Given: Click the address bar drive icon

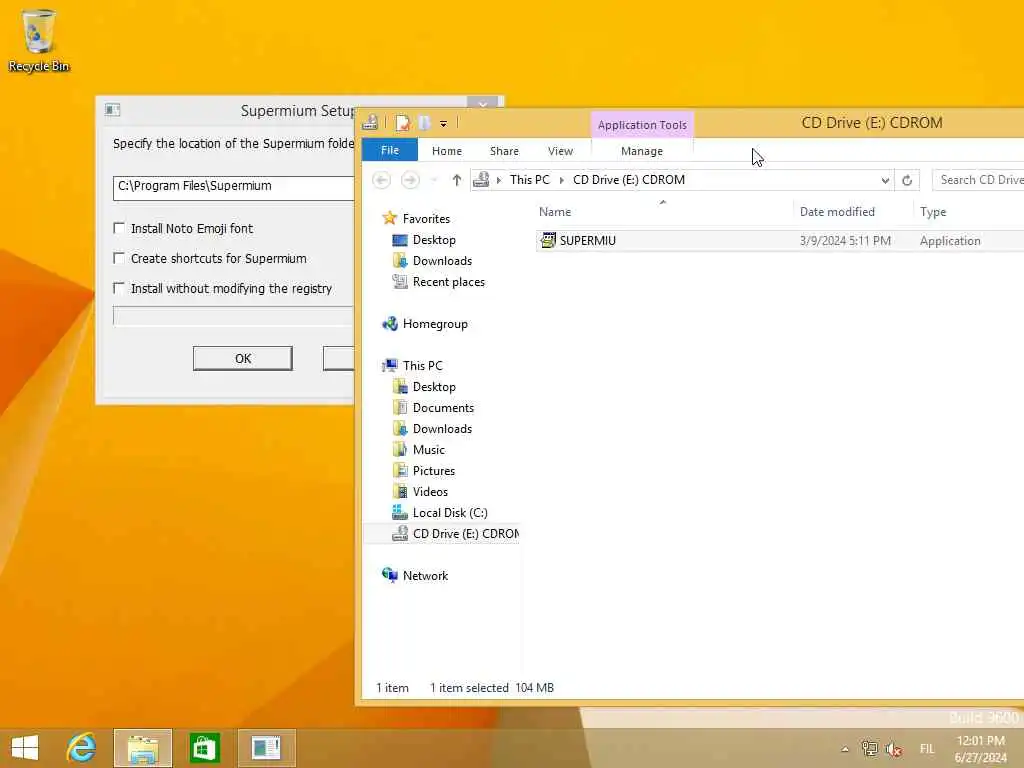Looking at the screenshot, I should point(481,180).
